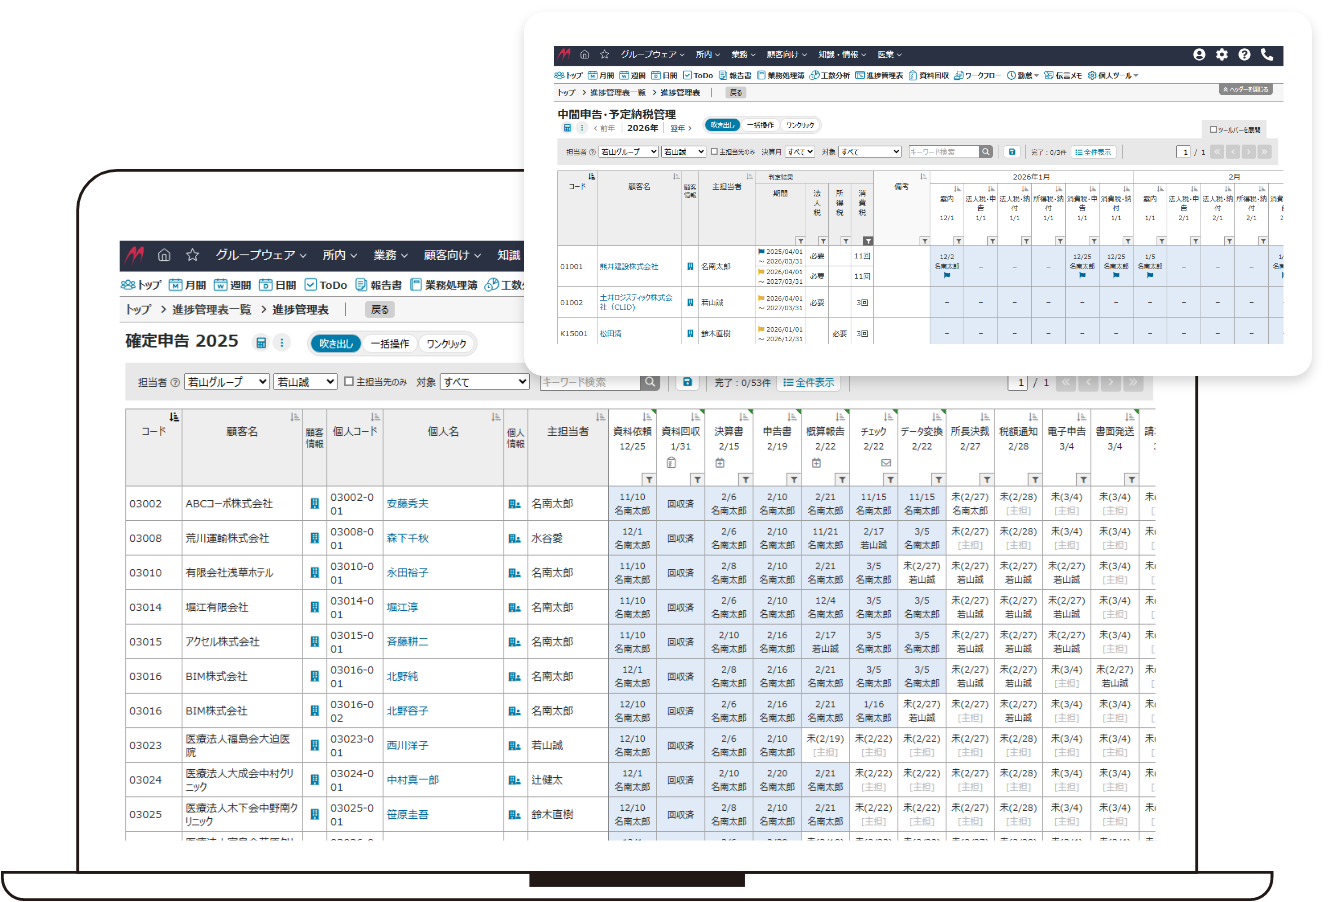Open the 熊井建設株式会社 customer link
The image size is (1330, 902).
pyautogui.click(x=629, y=267)
